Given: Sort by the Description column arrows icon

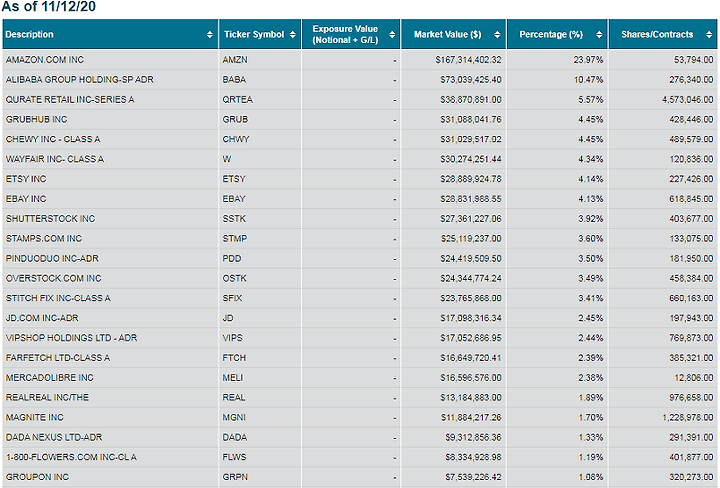Looking at the screenshot, I should [x=210, y=34].
